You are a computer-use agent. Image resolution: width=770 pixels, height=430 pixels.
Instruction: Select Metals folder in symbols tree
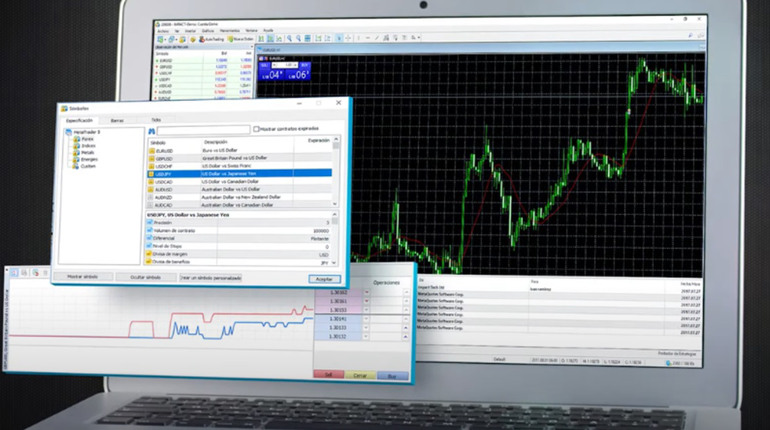click(84, 153)
